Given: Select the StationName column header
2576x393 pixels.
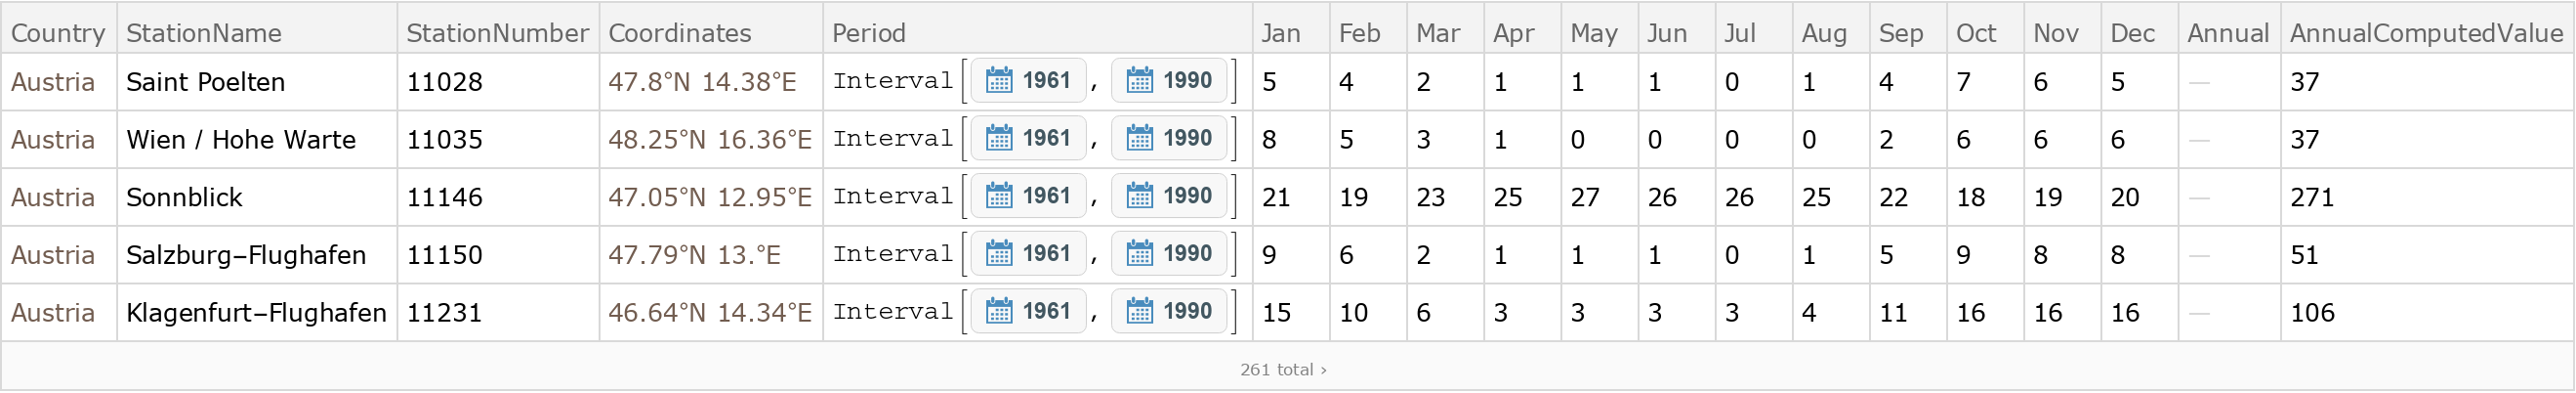Looking at the screenshot, I should [x=204, y=33].
